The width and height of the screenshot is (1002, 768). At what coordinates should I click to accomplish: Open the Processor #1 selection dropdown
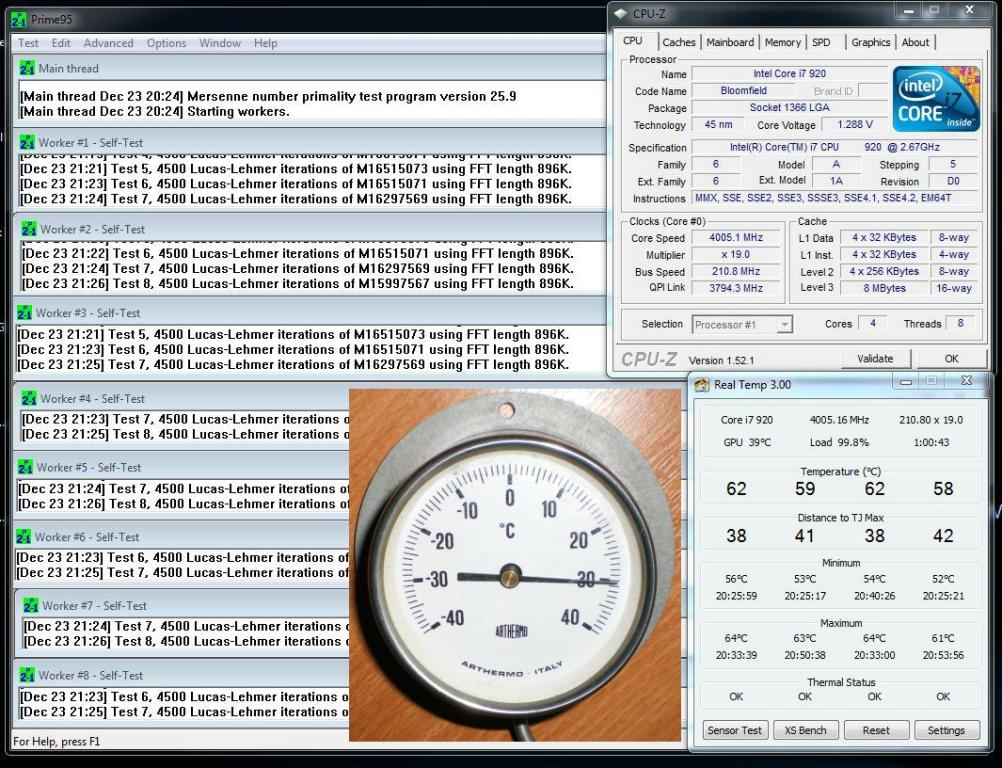point(742,325)
